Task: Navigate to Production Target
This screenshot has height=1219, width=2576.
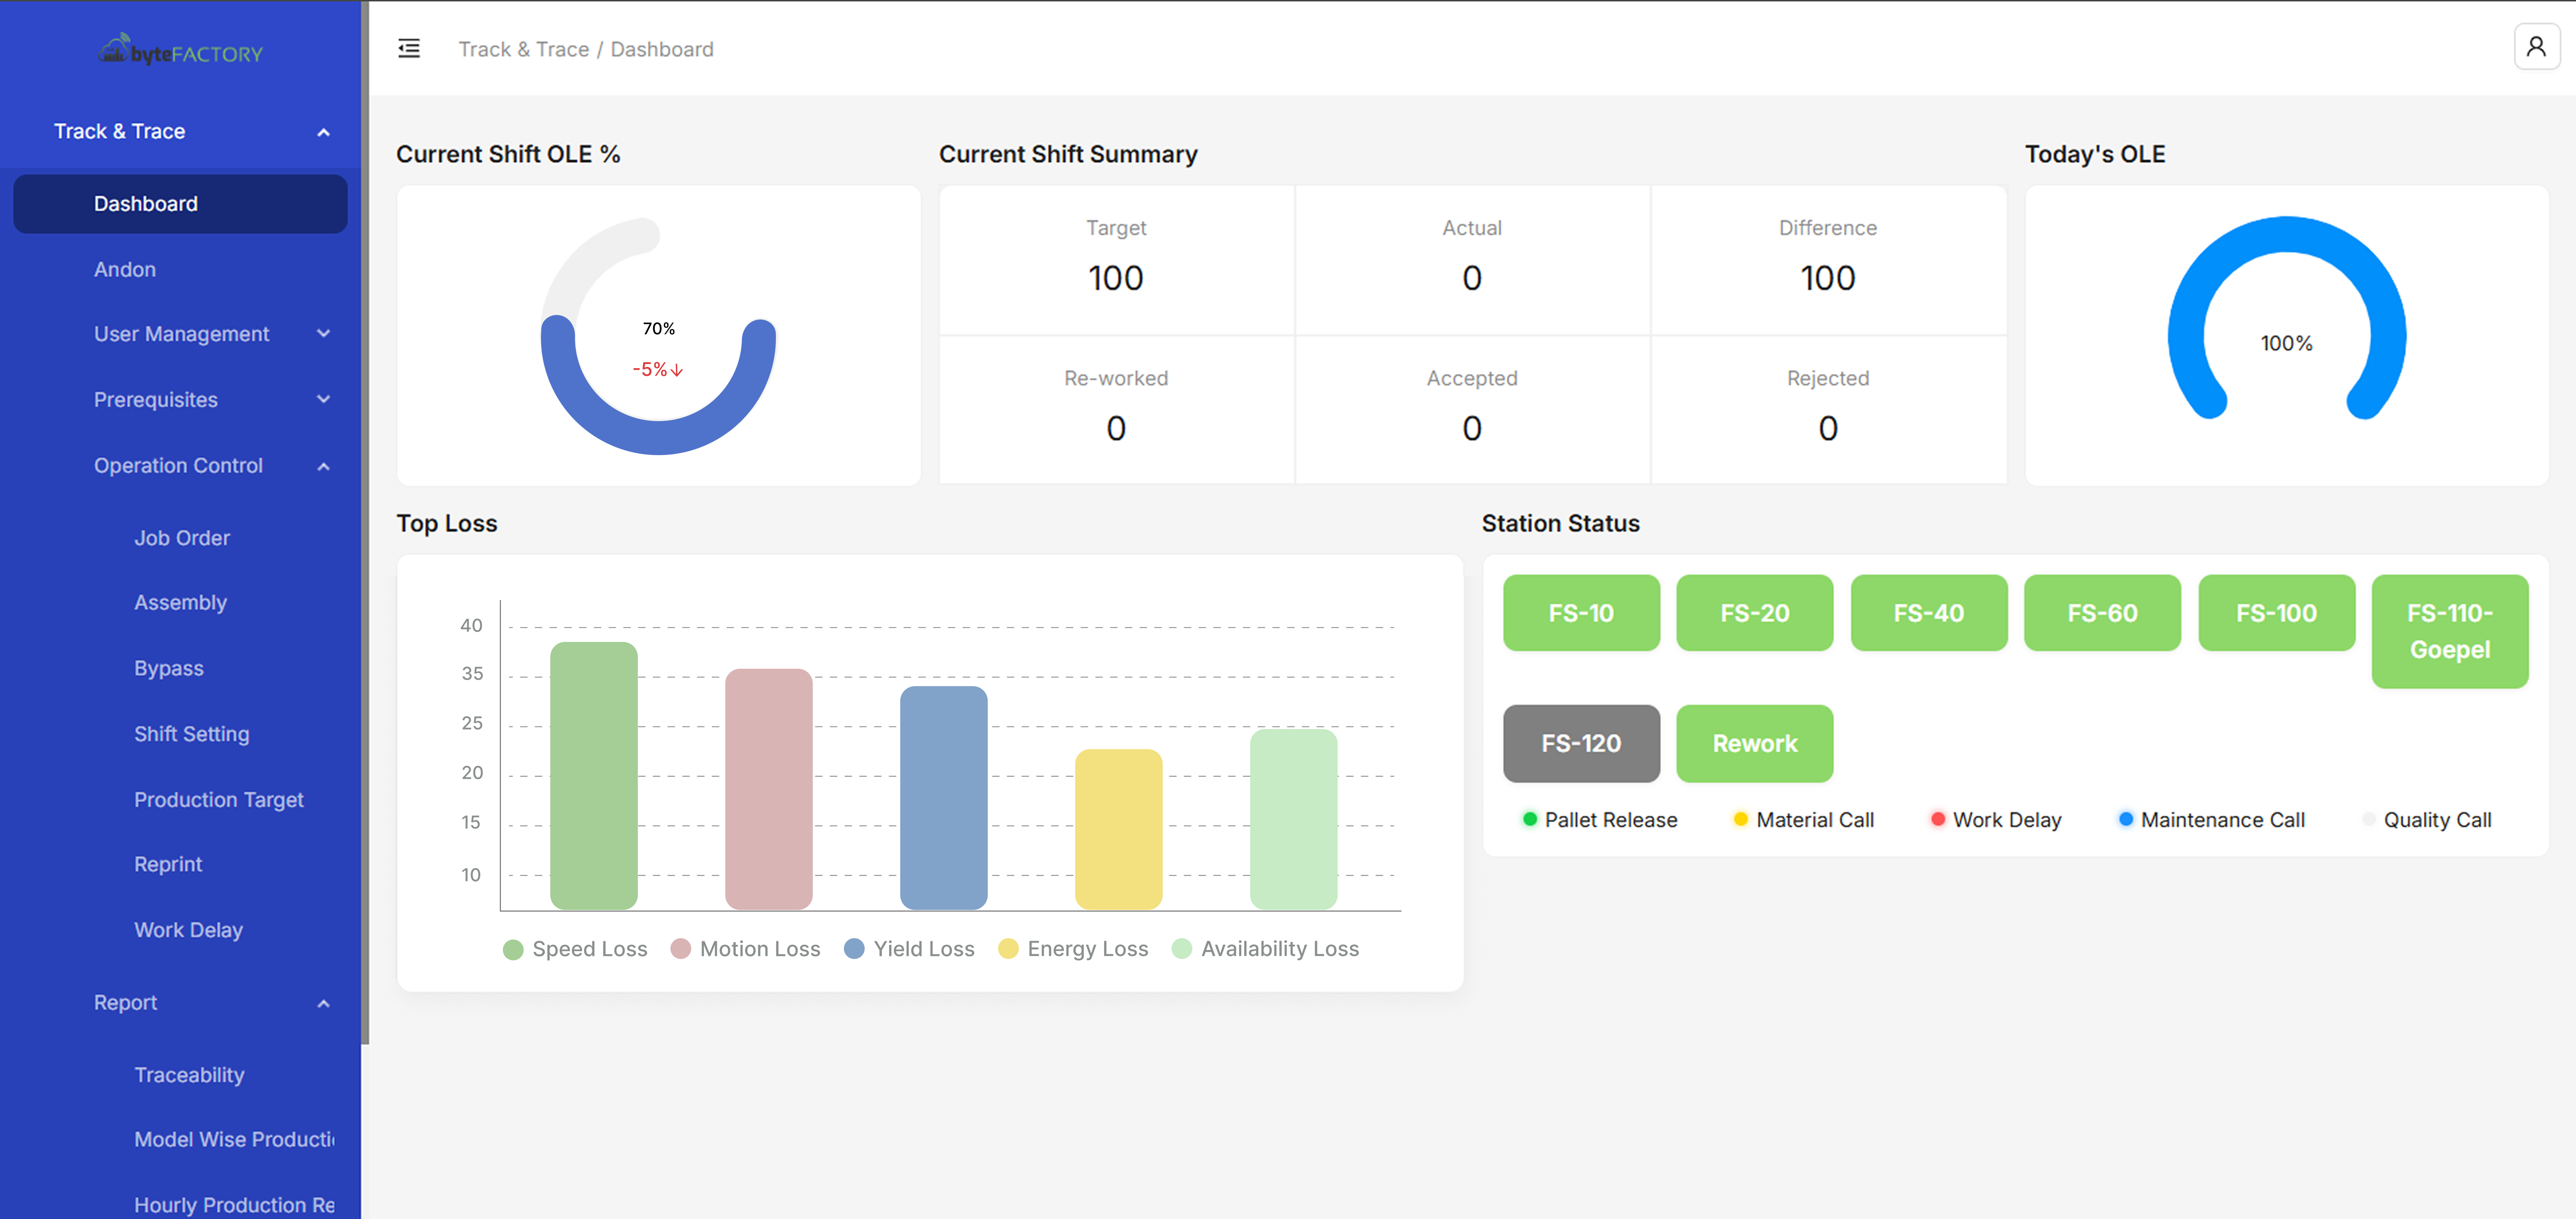Action: point(219,800)
